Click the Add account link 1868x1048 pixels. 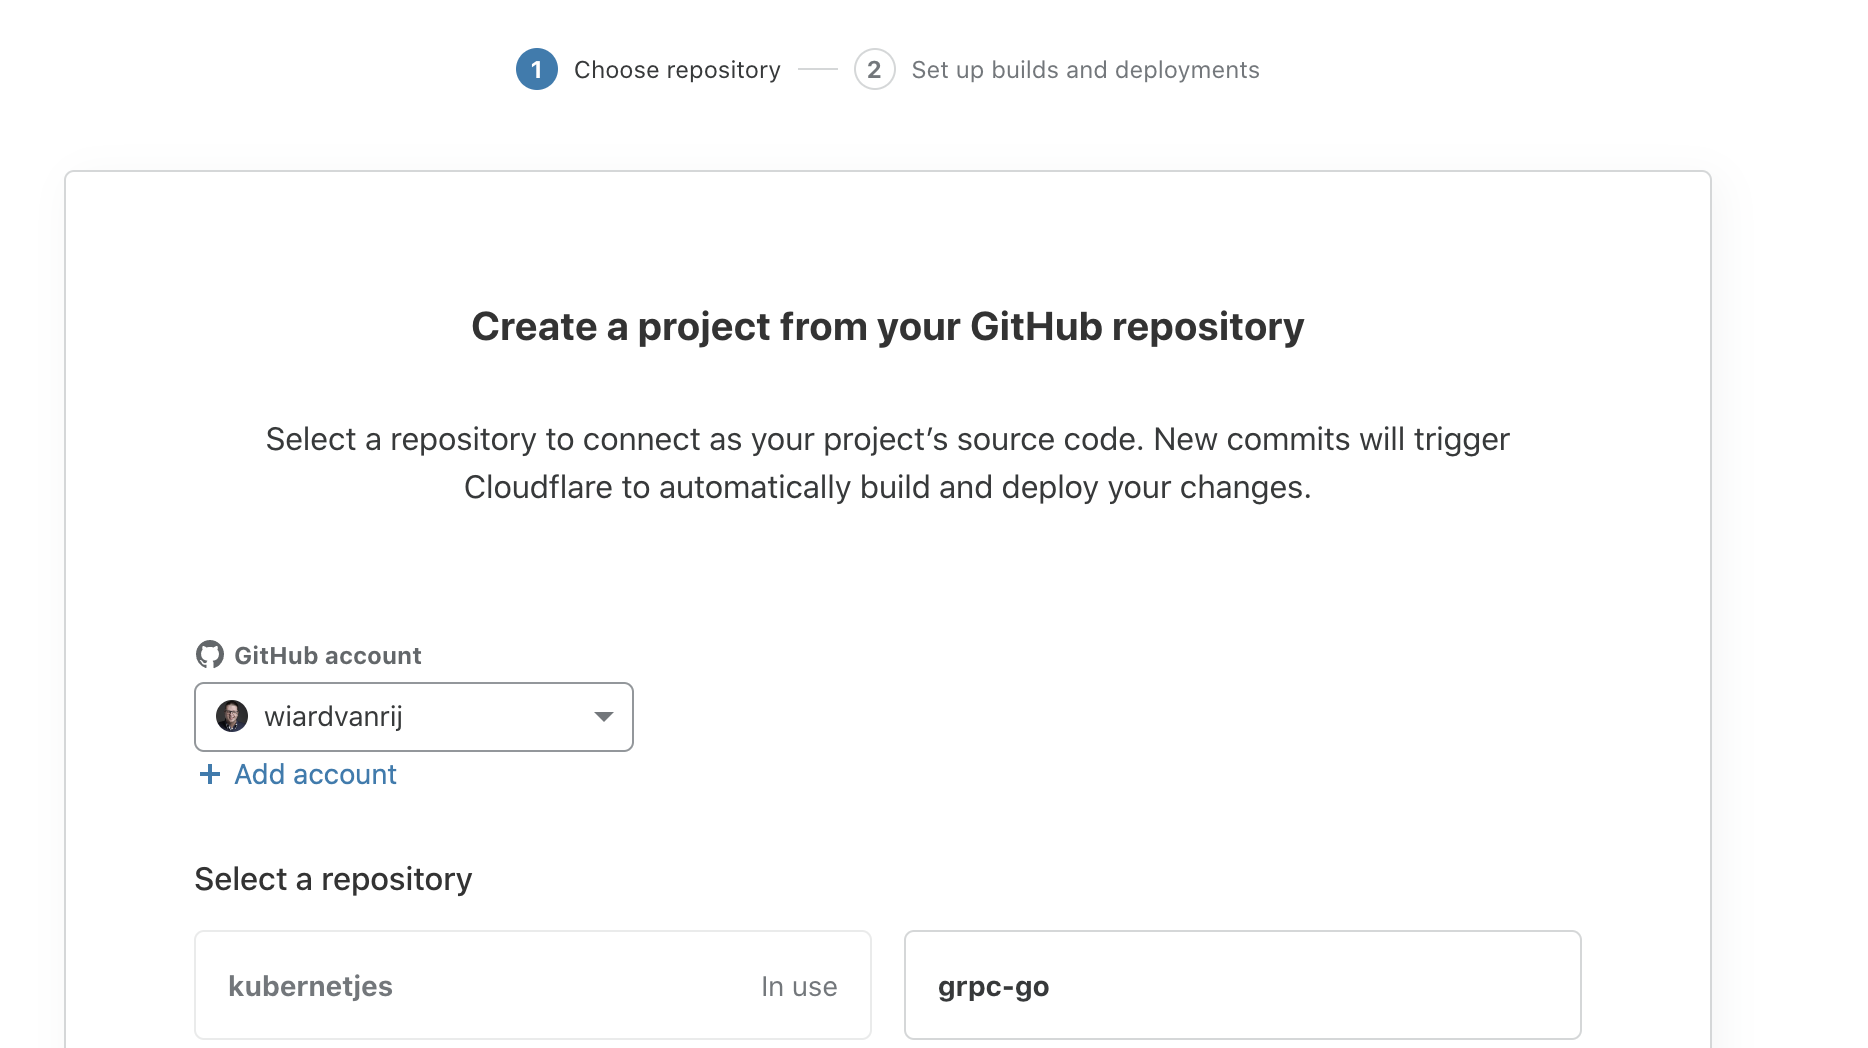[315, 774]
